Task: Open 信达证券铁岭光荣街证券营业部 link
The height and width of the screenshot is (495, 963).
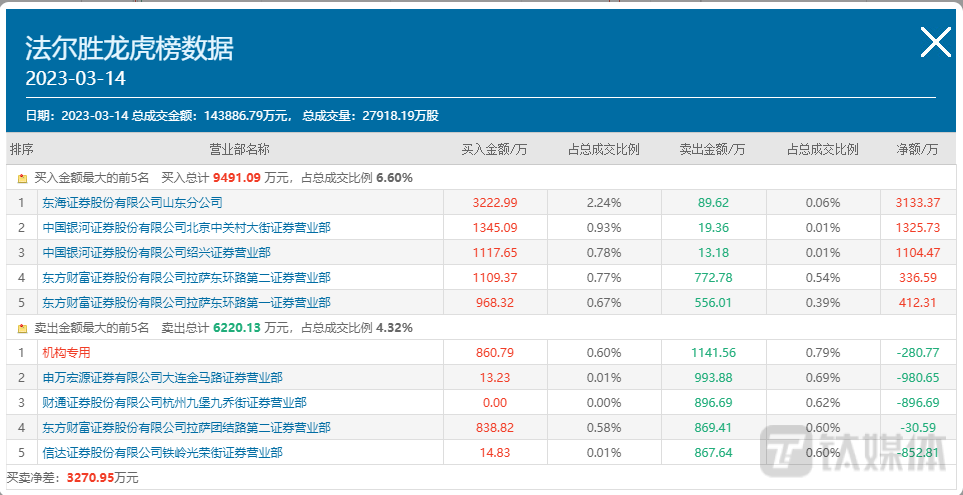Action: point(162,452)
